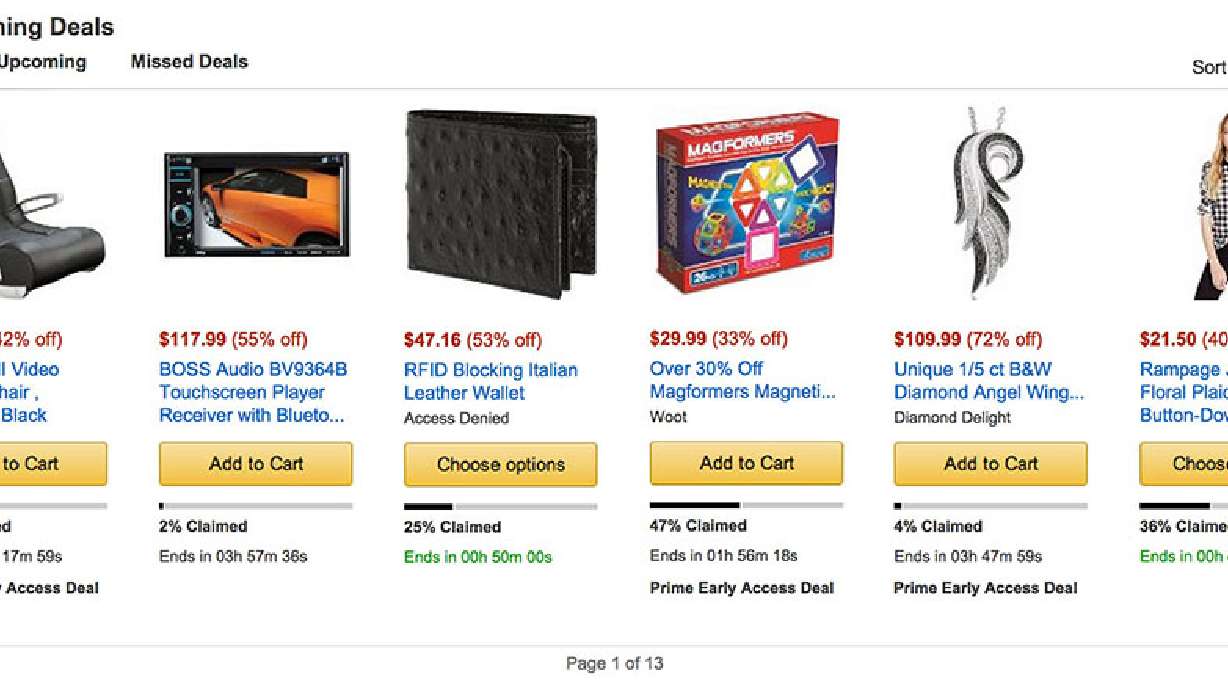Add the Diamond Angel Wing pendant to cart
This screenshot has width=1228, height=690.
pos(989,463)
